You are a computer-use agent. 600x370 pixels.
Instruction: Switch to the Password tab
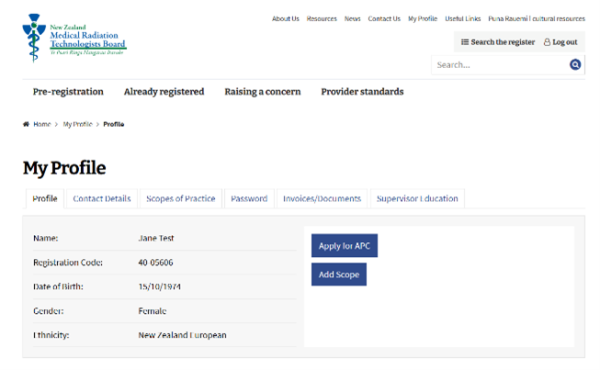point(249,199)
